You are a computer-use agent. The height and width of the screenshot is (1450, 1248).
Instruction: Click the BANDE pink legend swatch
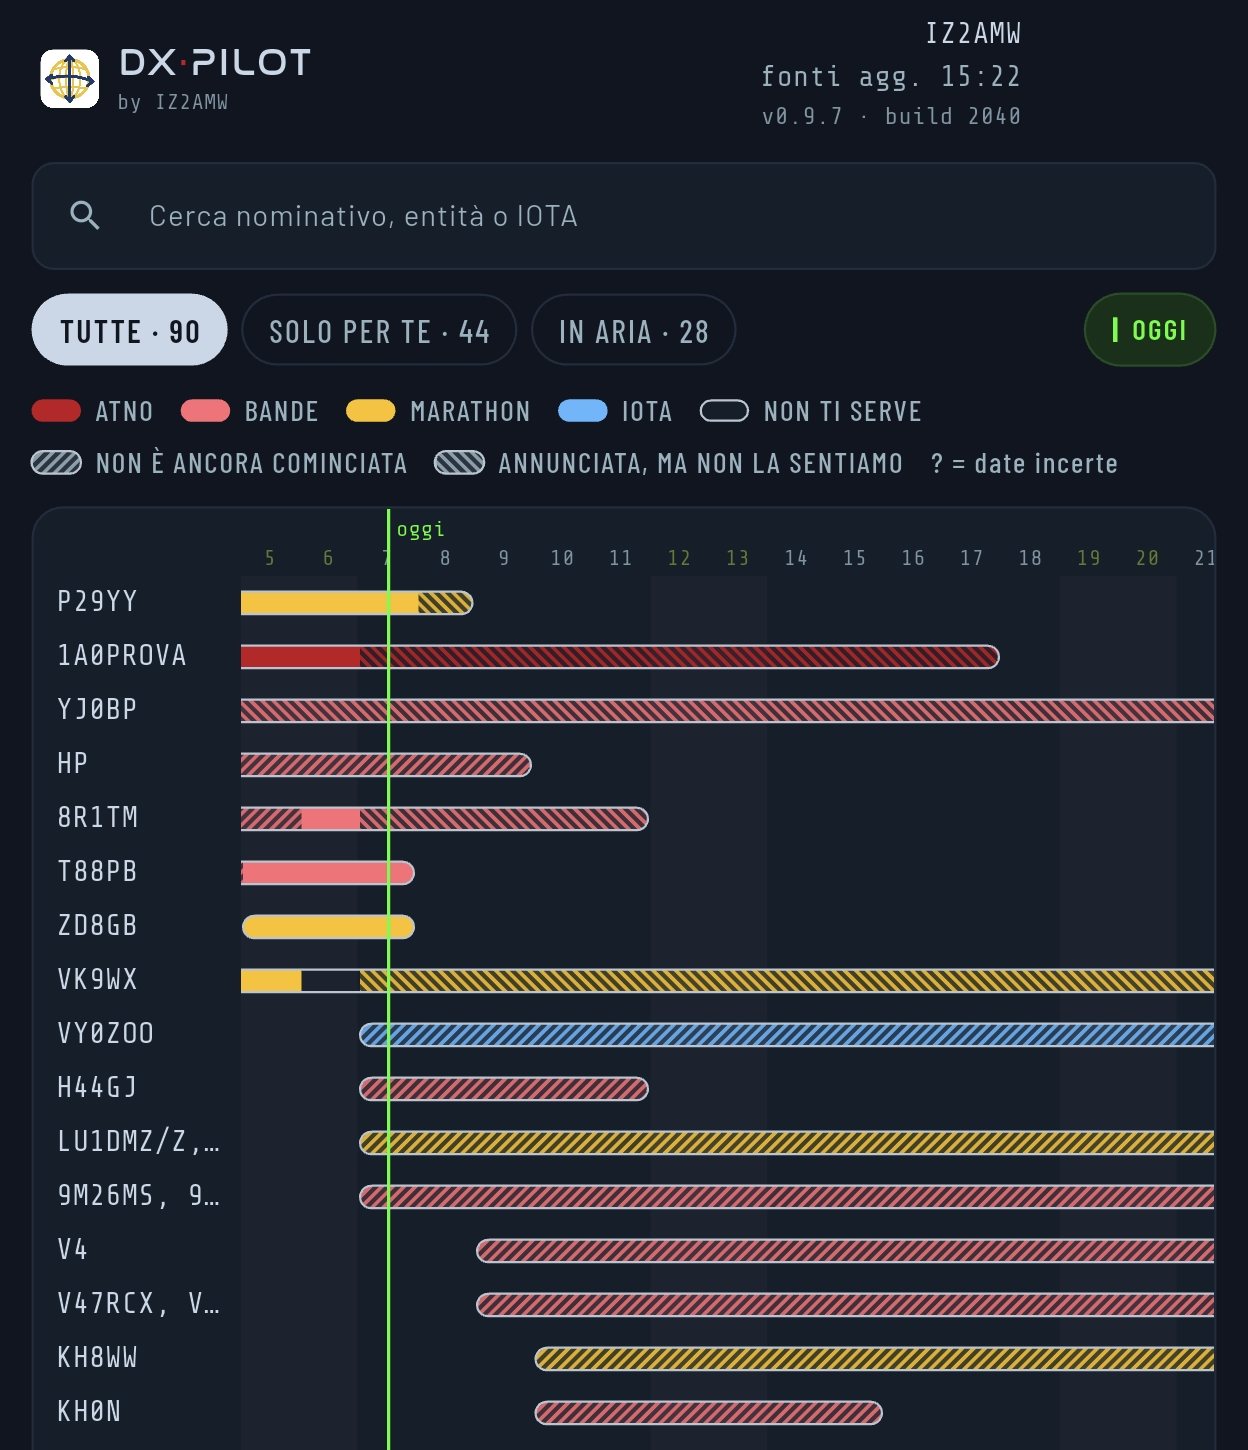point(206,411)
